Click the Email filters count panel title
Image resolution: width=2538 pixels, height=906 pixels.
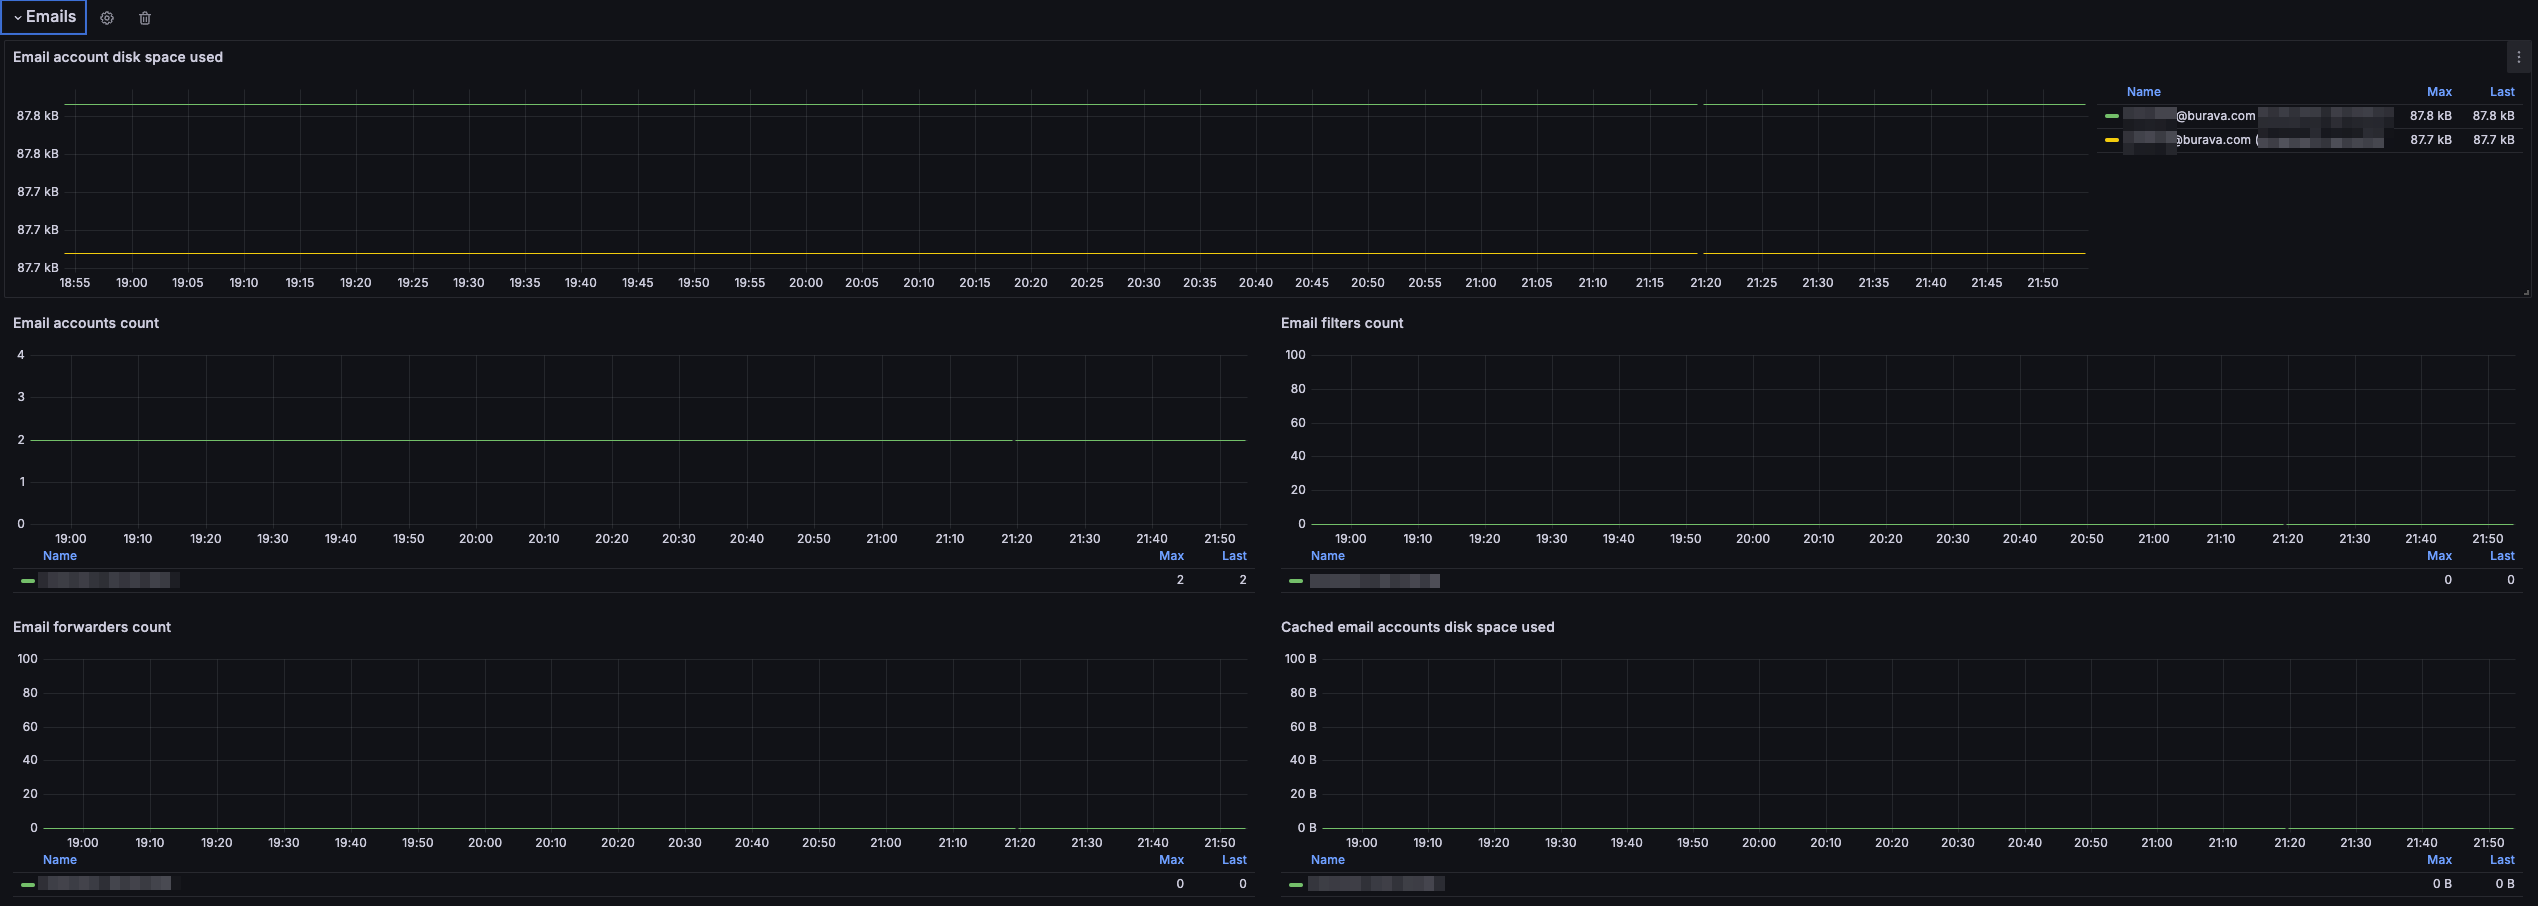(1342, 323)
